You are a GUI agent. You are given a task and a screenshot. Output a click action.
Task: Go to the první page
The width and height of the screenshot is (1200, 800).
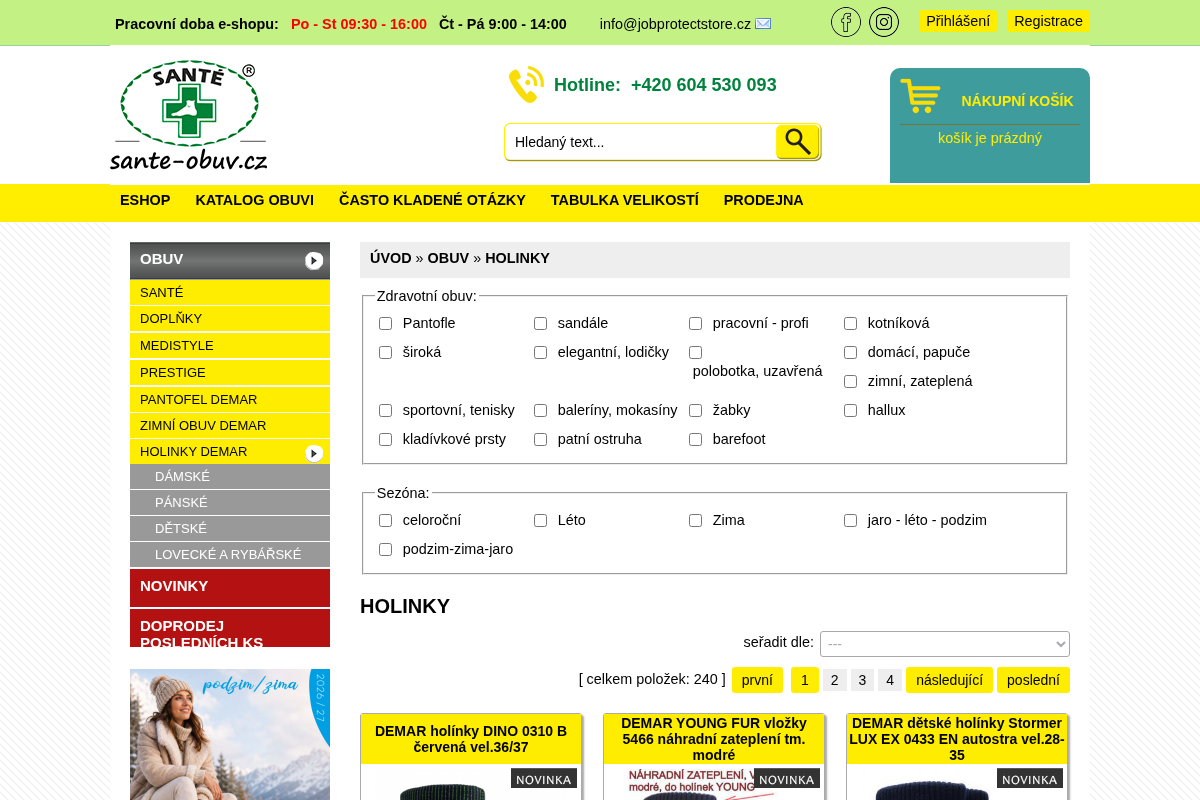757,680
